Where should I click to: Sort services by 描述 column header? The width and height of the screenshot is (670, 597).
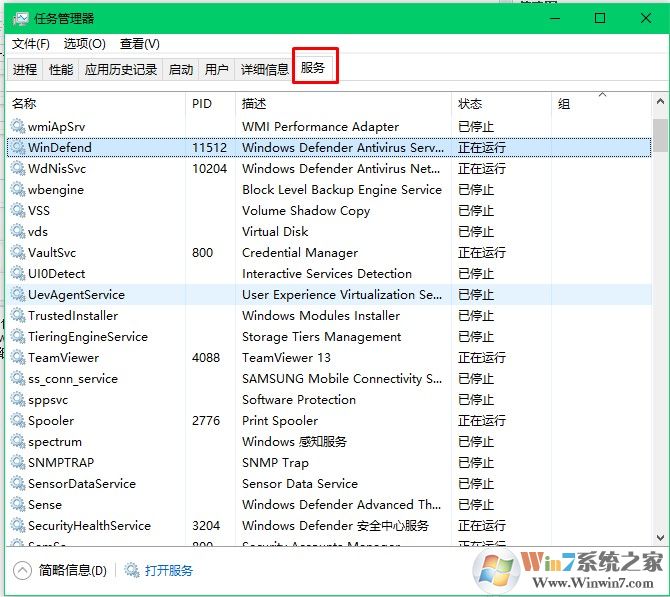pyautogui.click(x=343, y=104)
